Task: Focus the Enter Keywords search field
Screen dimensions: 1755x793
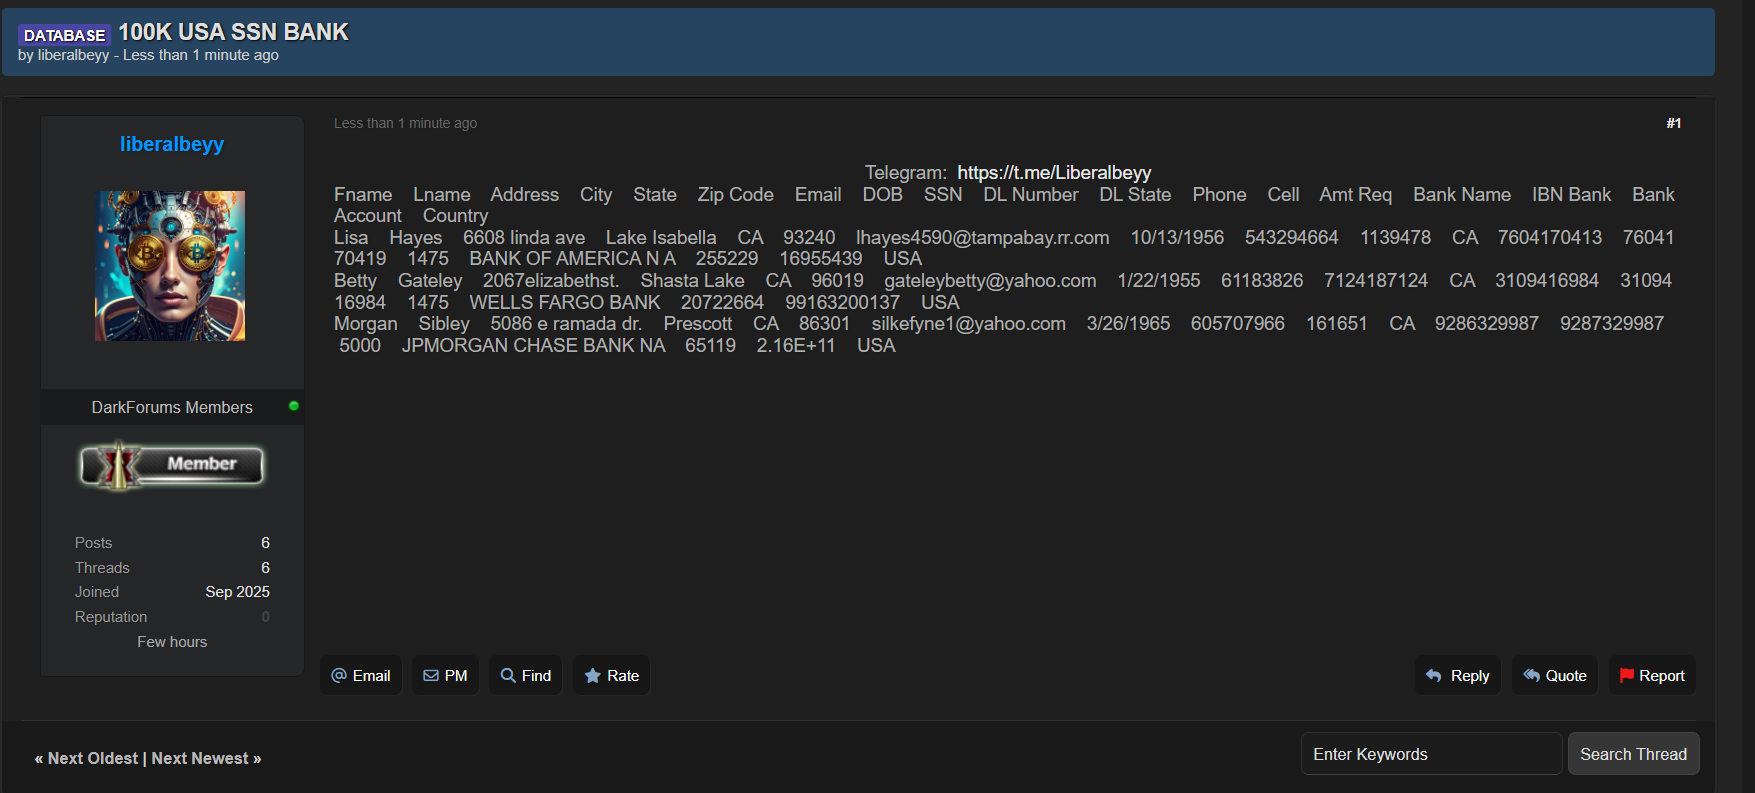Action: coord(1431,754)
